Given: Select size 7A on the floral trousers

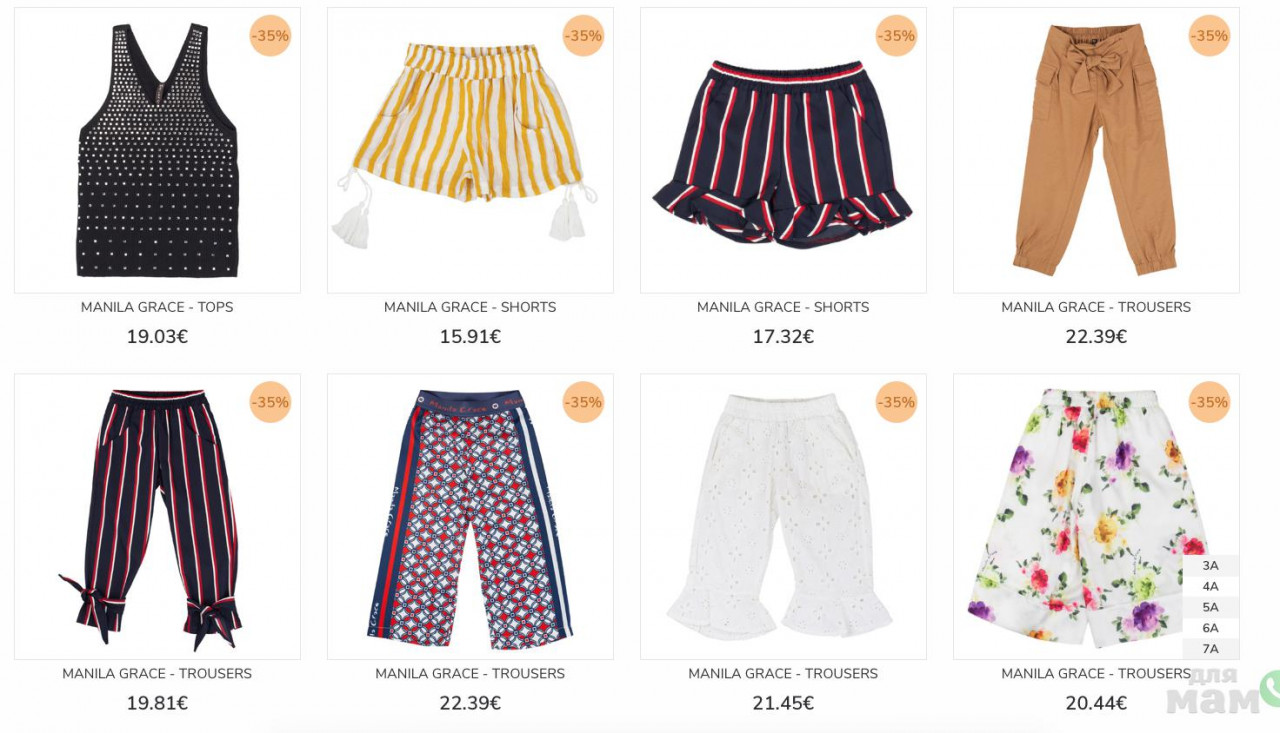Looking at the screenshot, I should (x=1210, y=649).
